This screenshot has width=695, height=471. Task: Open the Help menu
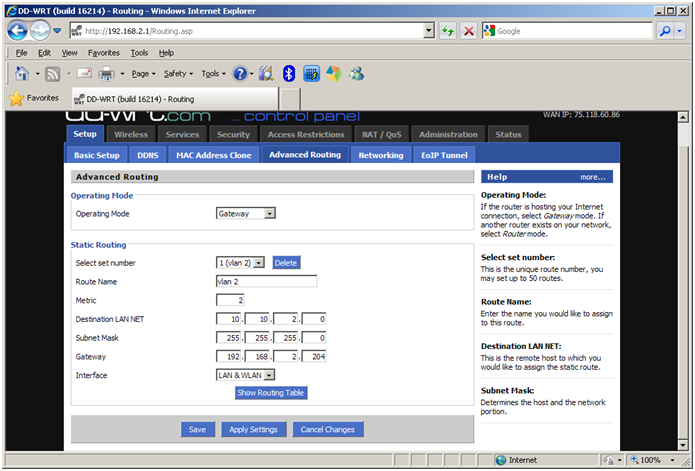coord(166,53)
